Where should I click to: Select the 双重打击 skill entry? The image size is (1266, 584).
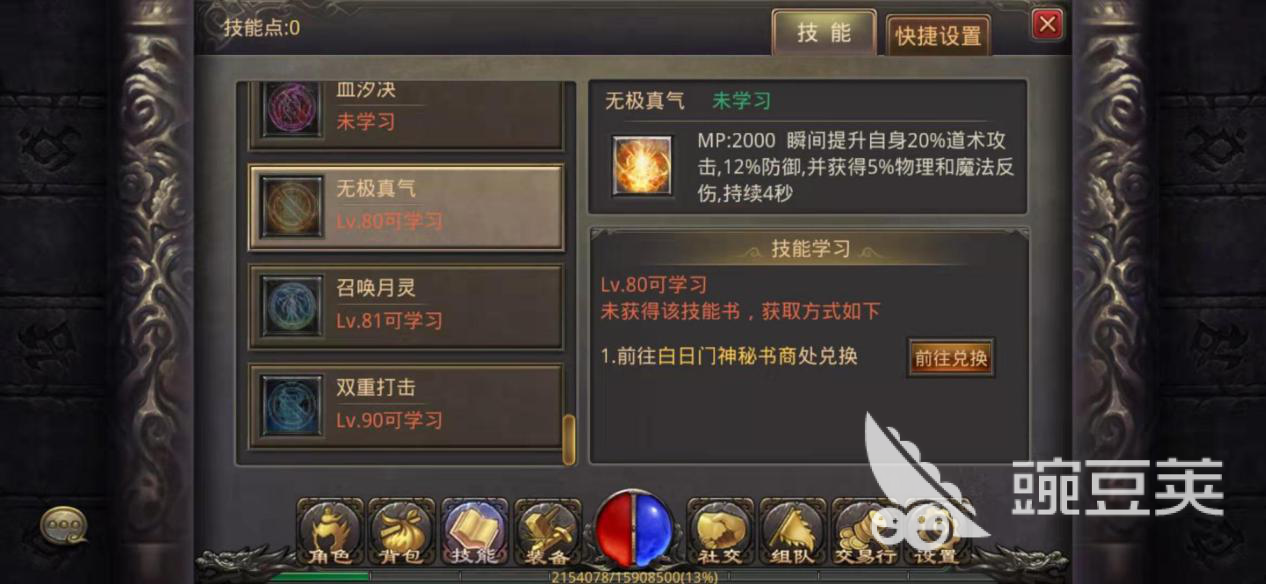(x=406, y=405)
